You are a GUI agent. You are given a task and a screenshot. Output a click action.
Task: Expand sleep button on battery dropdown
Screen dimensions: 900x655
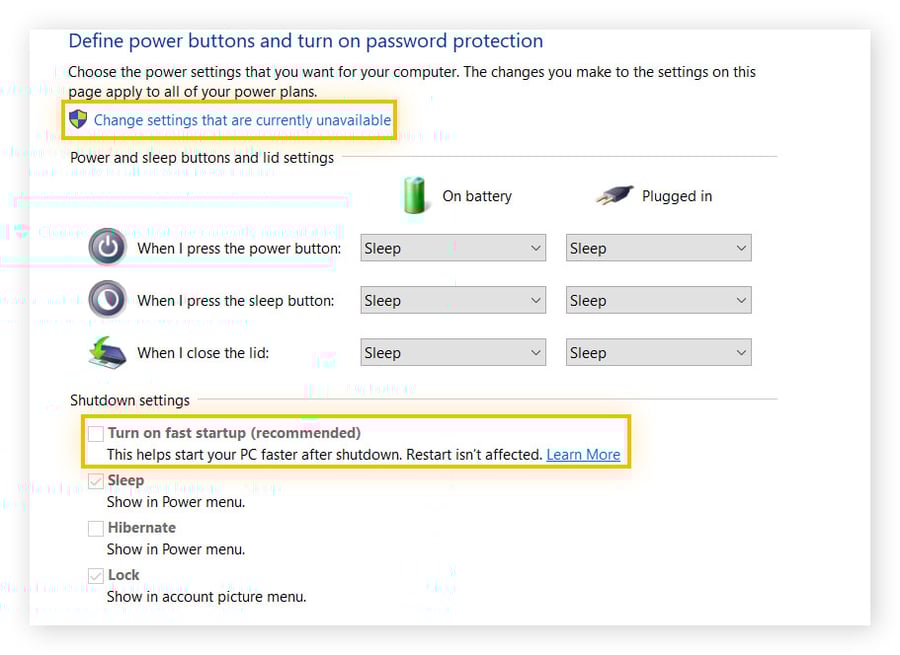(x=453, y=300)
